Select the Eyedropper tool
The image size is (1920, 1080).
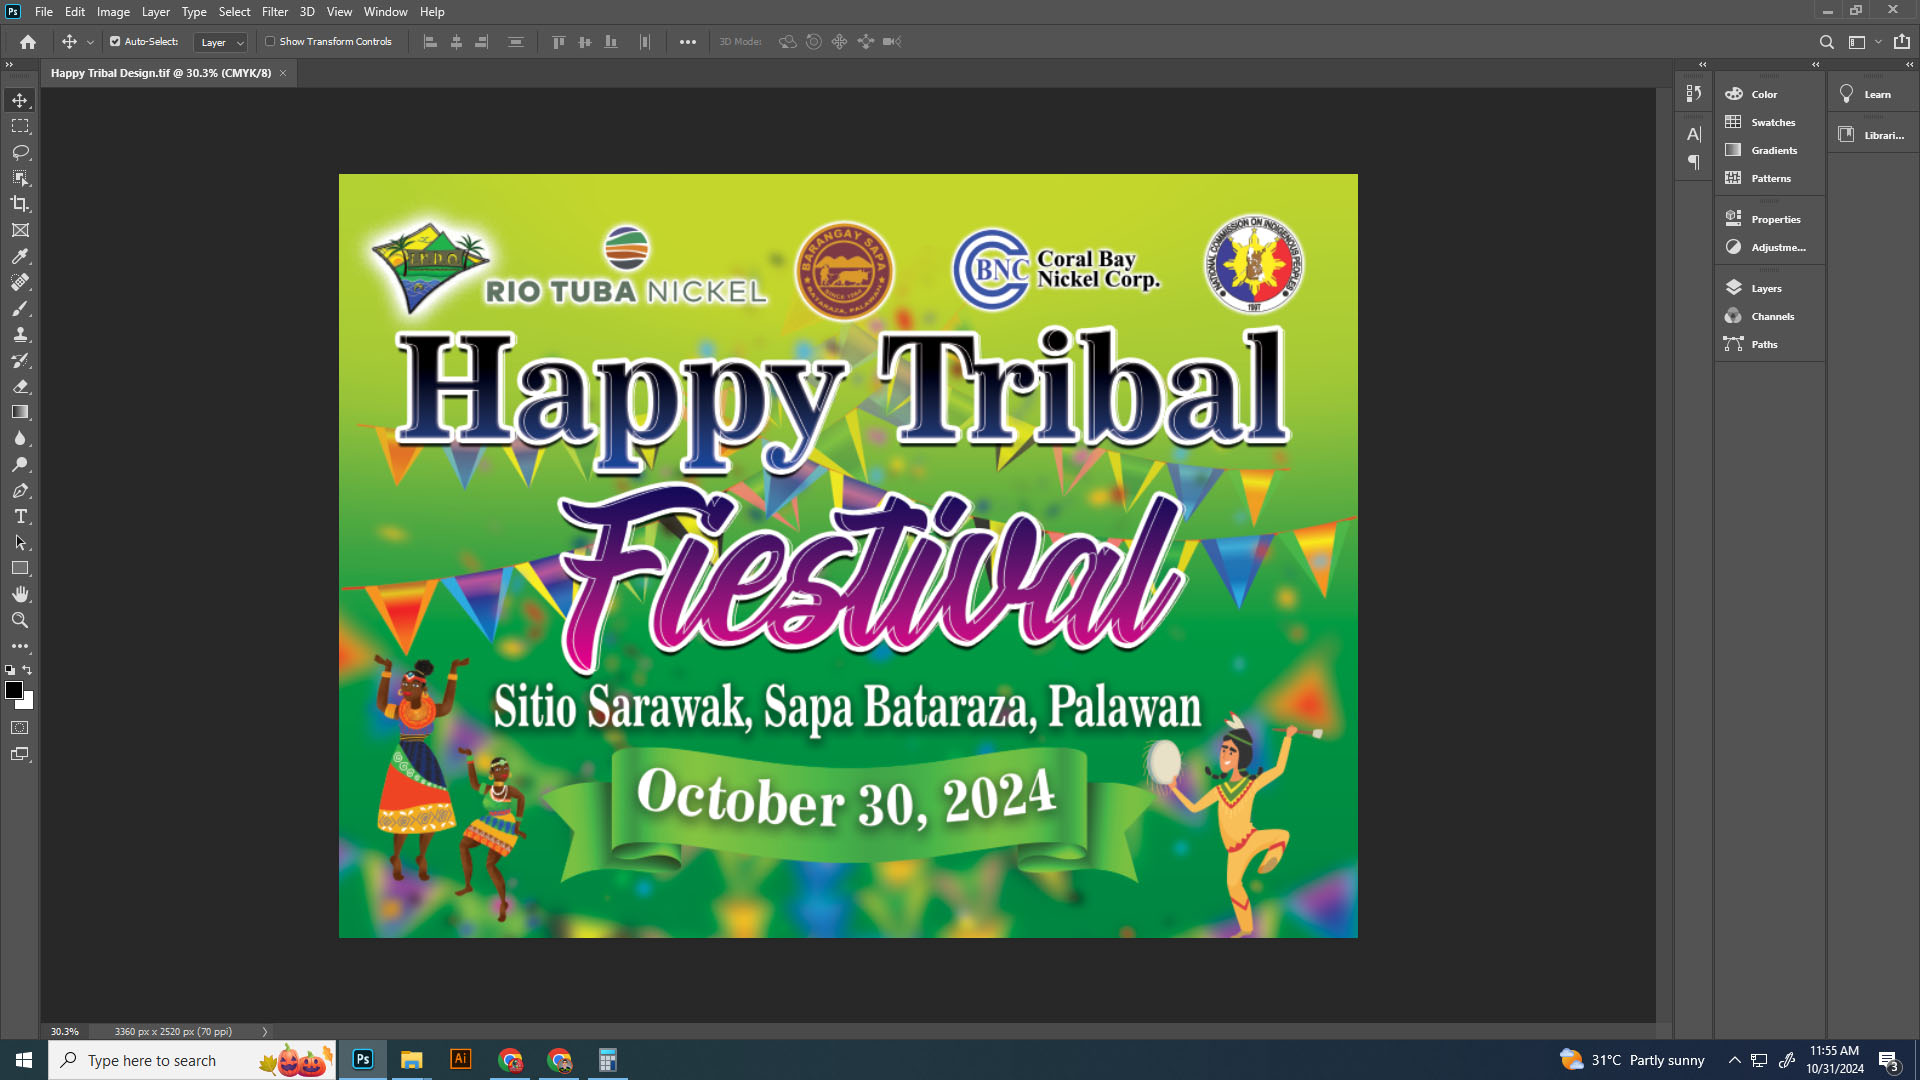pyautogui.click(x=20, y=256)
